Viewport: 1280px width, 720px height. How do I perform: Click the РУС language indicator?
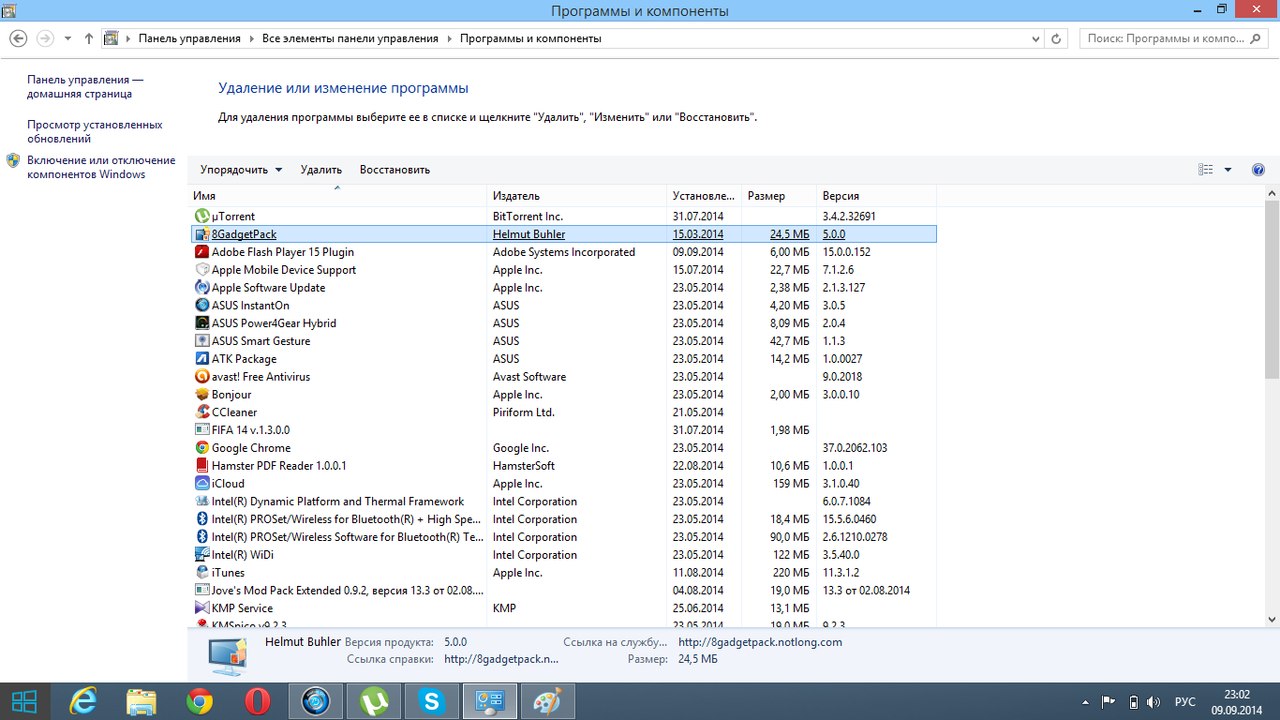tap(1184, 702)
